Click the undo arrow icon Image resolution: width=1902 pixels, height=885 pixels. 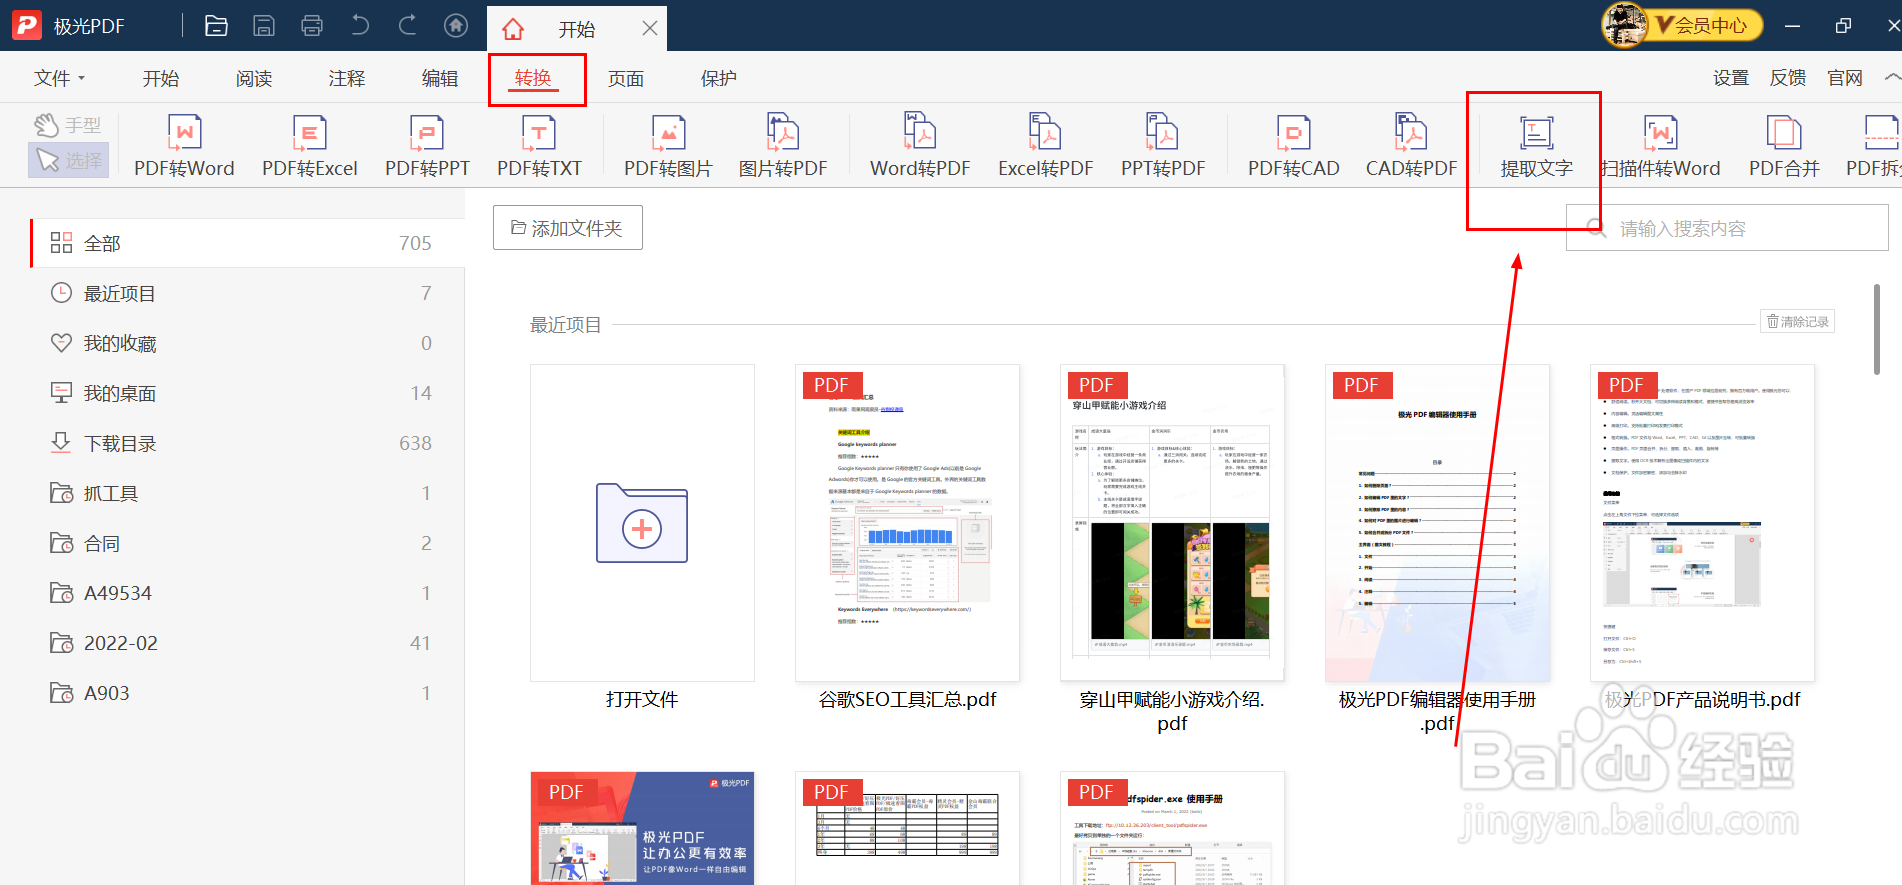[x=360, y=26]
